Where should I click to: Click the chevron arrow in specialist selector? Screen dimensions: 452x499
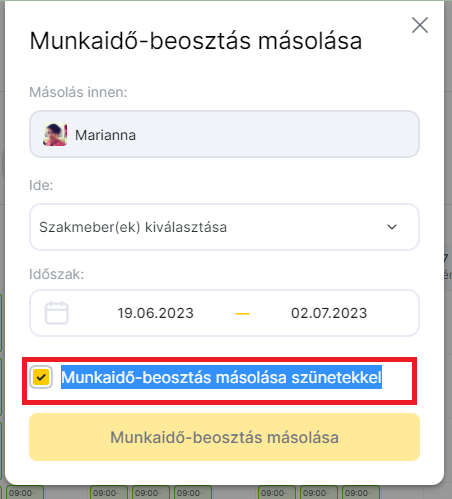(x=392, y=227)
